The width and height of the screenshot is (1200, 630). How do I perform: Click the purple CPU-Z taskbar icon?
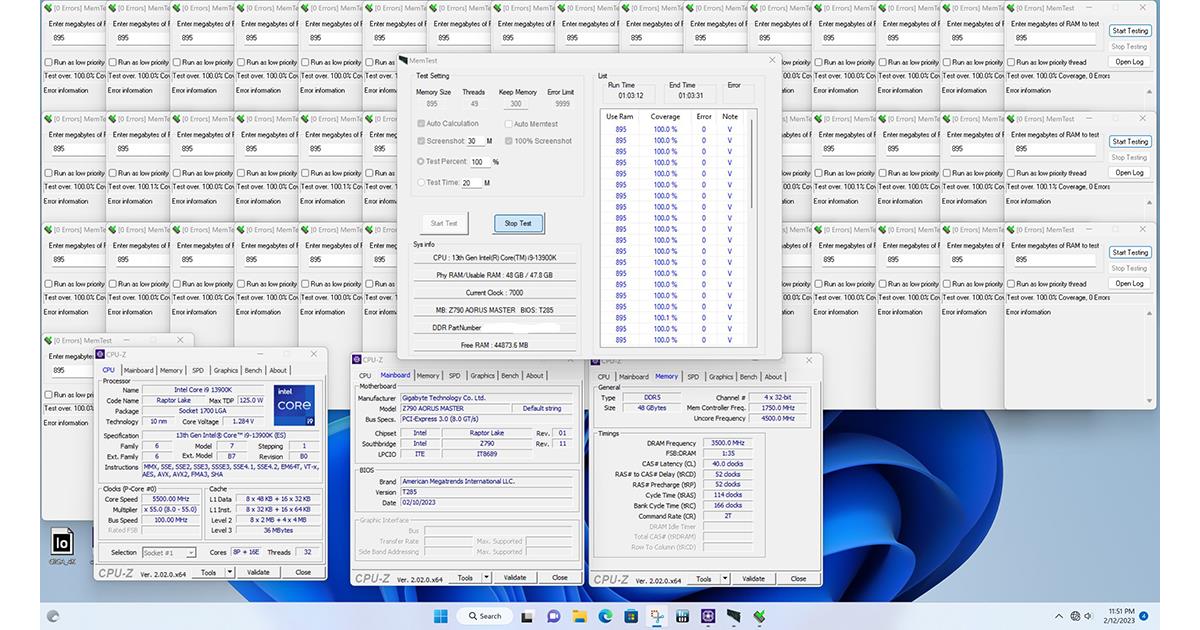(x=708, y=616)
